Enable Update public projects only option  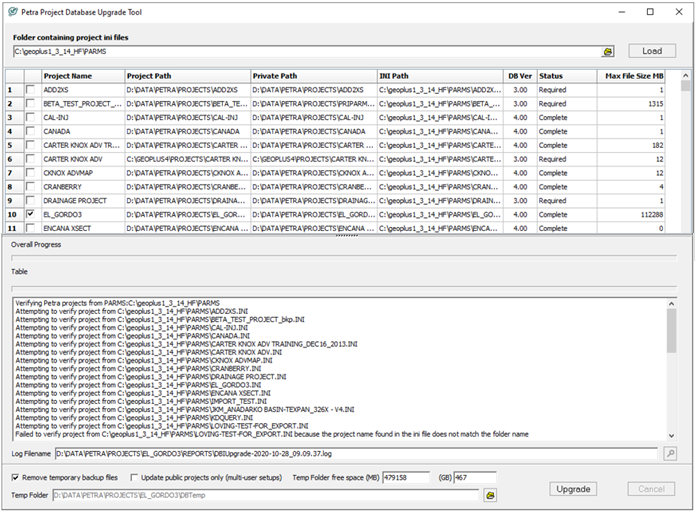click(x=134, y=478)
